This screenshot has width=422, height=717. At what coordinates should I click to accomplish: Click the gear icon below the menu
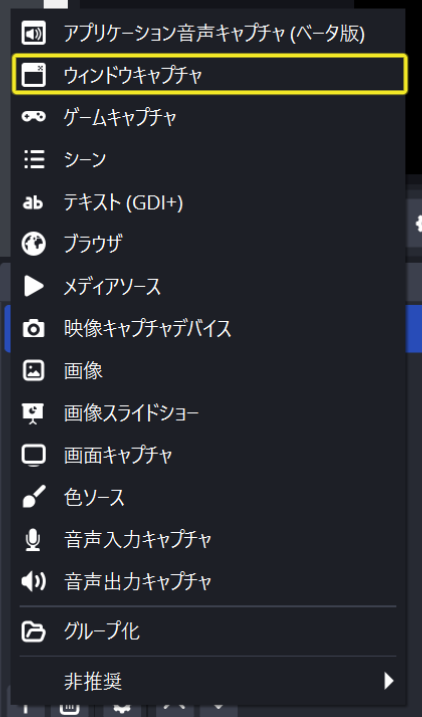pos(122,710)
